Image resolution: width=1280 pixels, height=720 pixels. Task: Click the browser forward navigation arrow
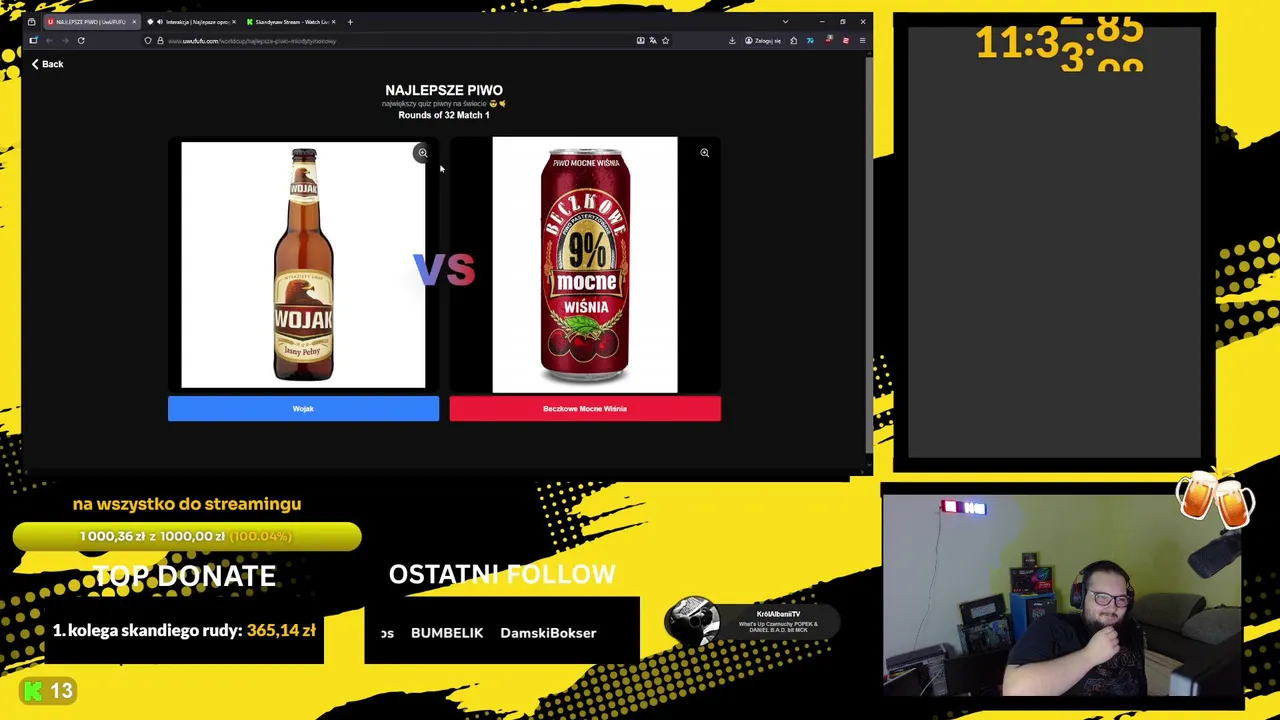pos(65,41)
